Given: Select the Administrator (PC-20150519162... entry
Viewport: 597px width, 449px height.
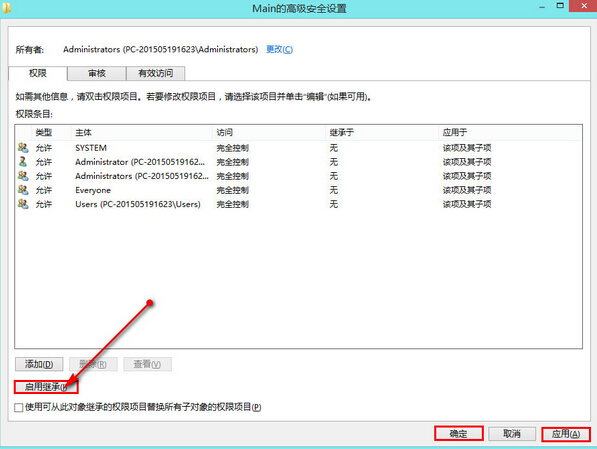Looking at the screenshot, I should coord(298,162).
